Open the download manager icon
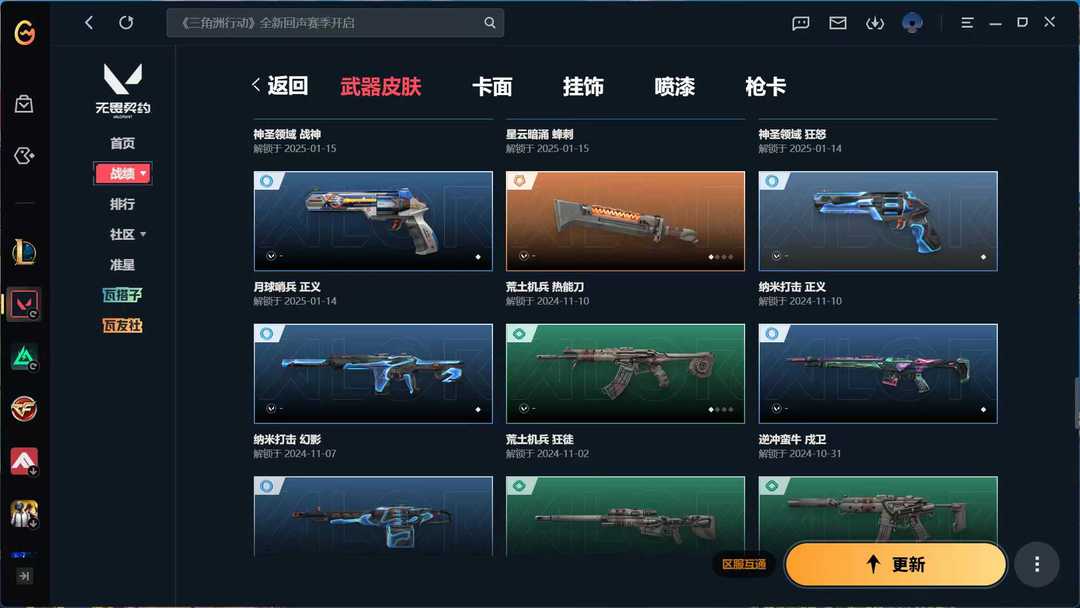The width and height of the screenshot is (1080, 608). pos(875,23)
